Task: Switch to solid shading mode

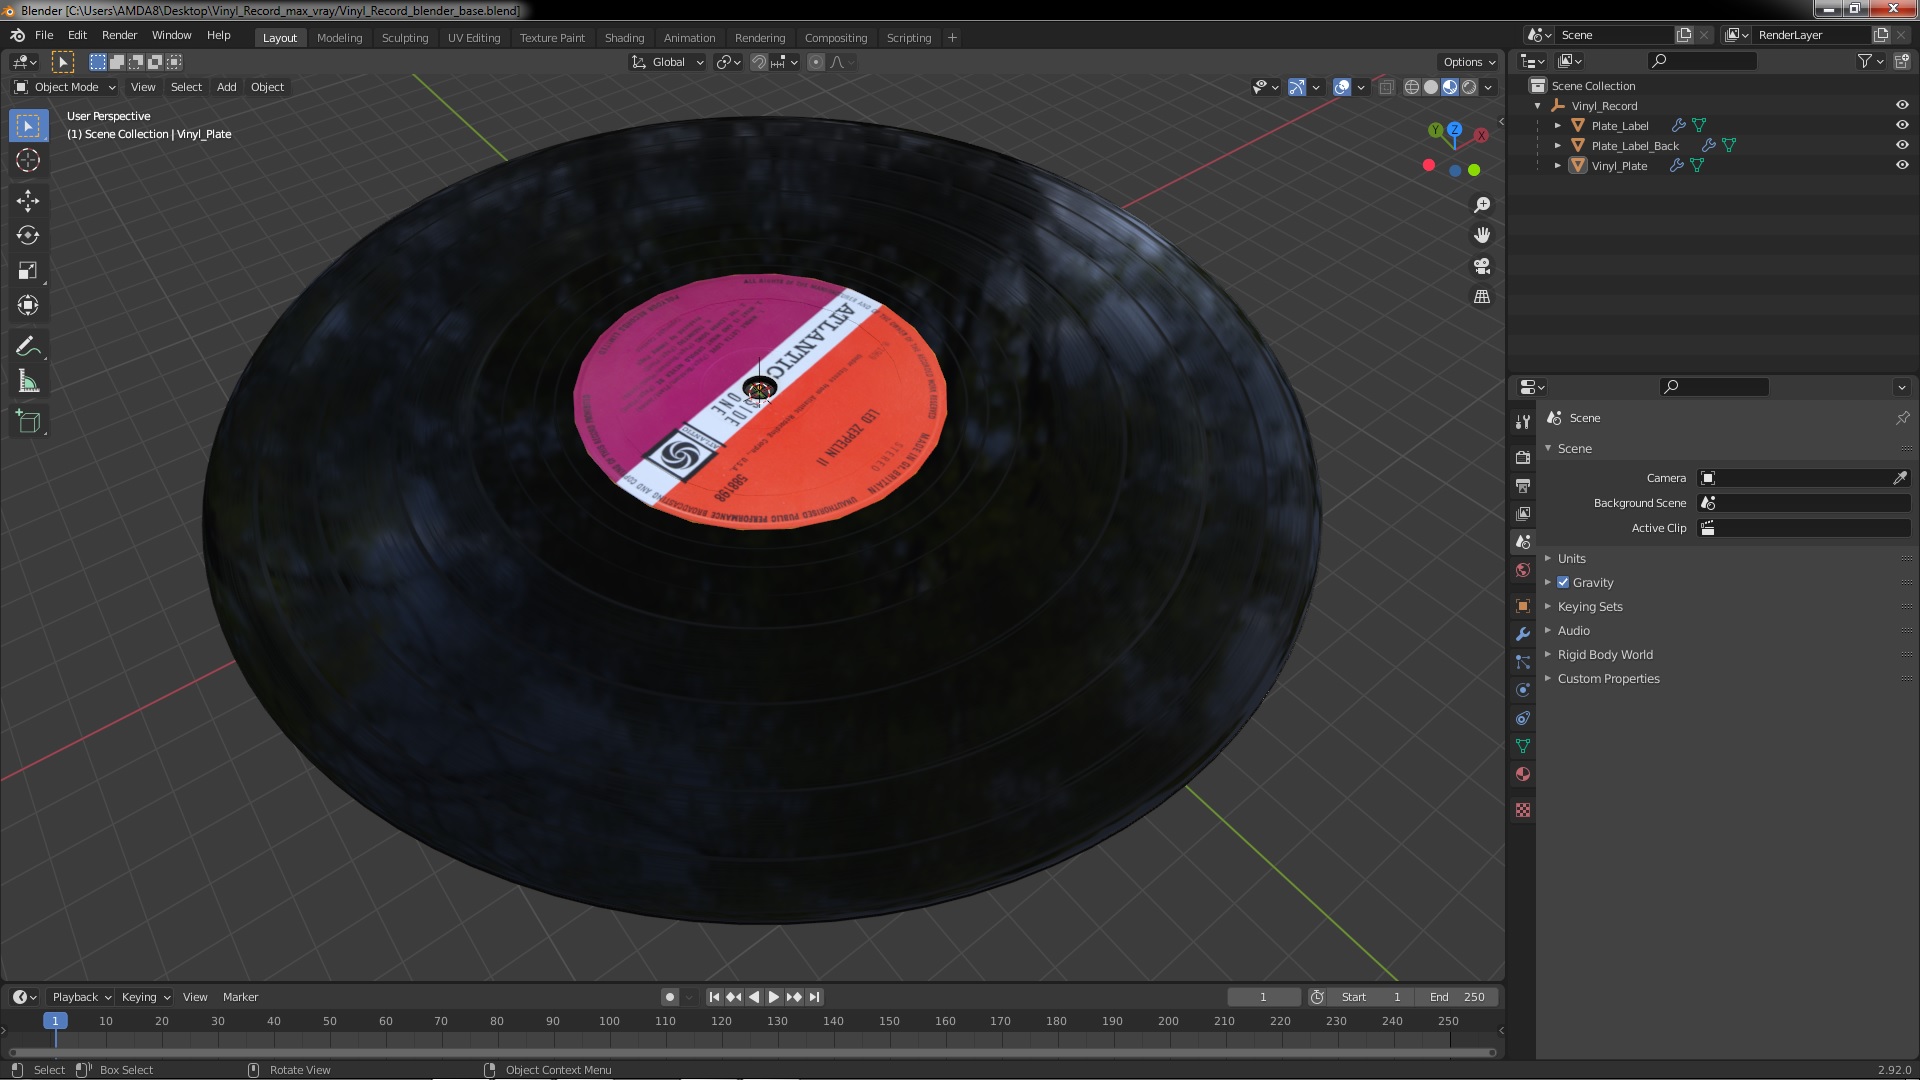Action: pyautogui.click(x=1431, y=87)
